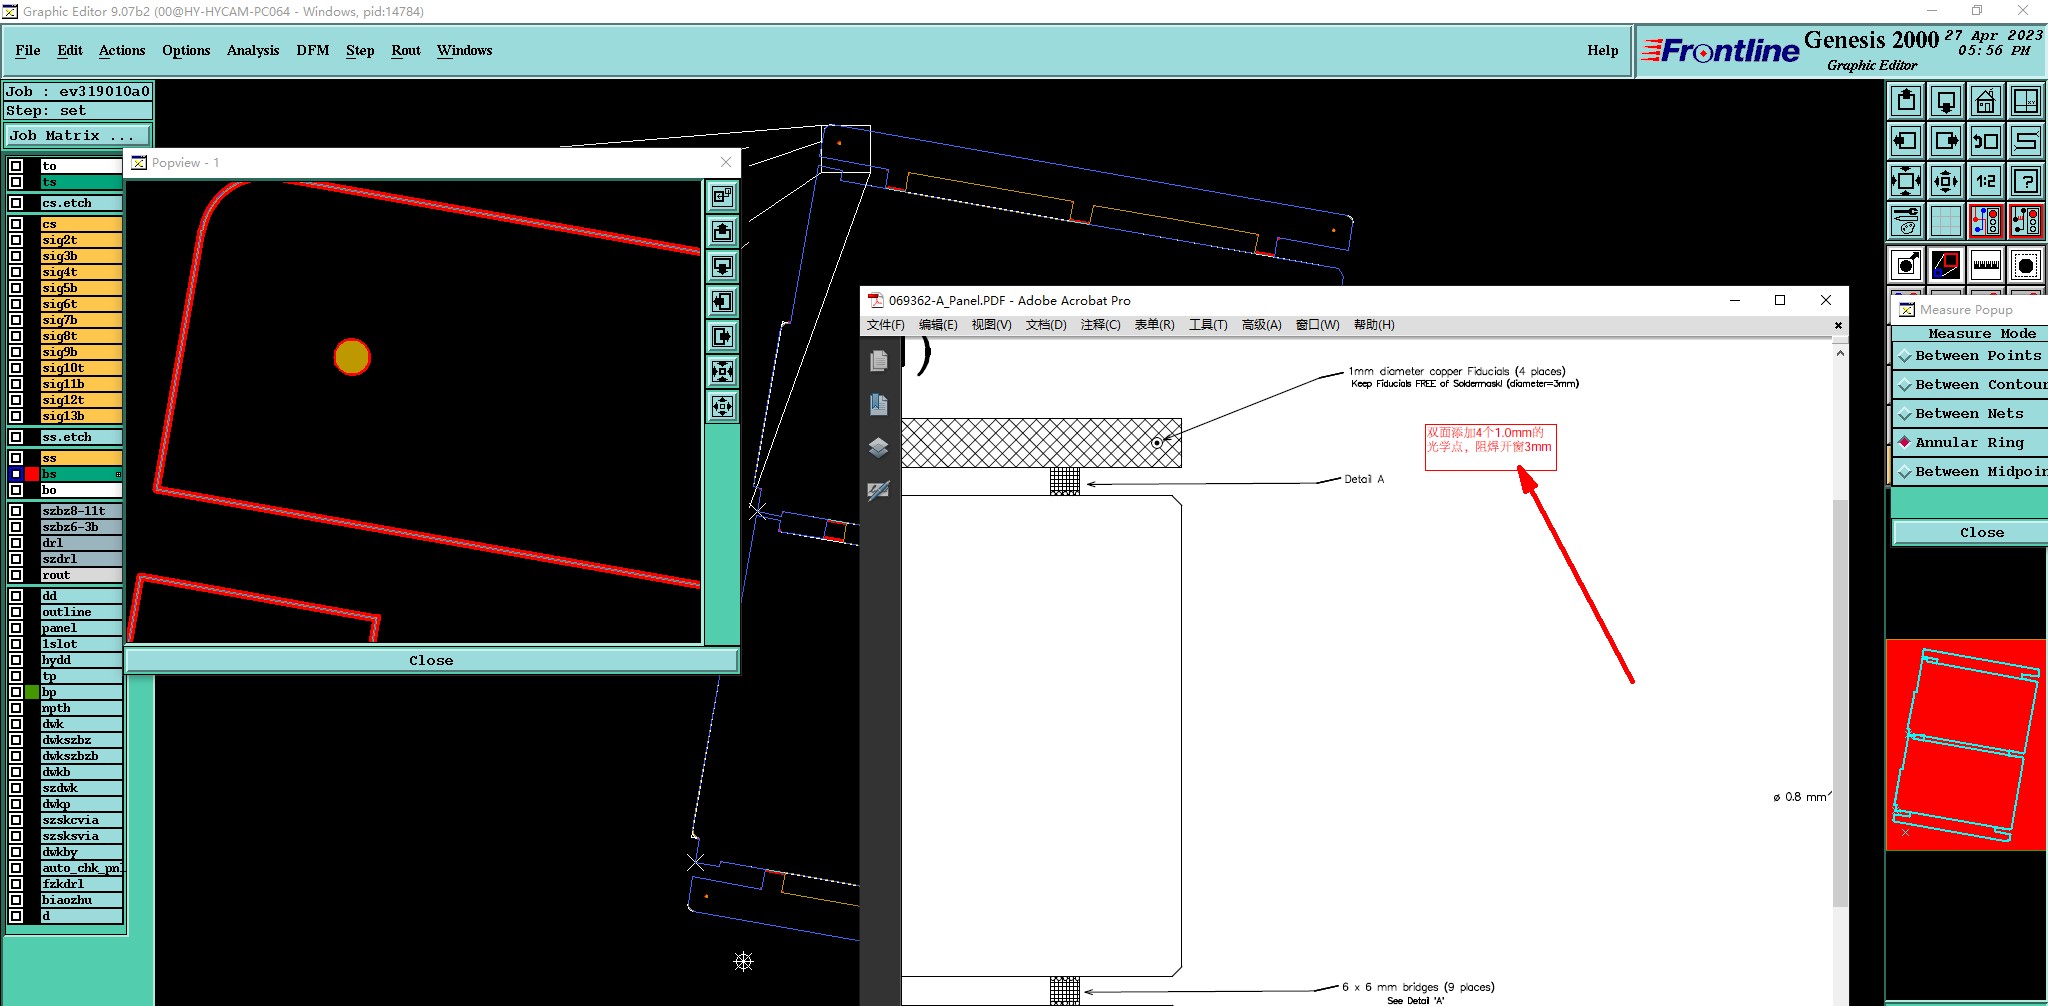
Task: Click the colored netlist traffic light icon
Action: tap(1986, 220)
